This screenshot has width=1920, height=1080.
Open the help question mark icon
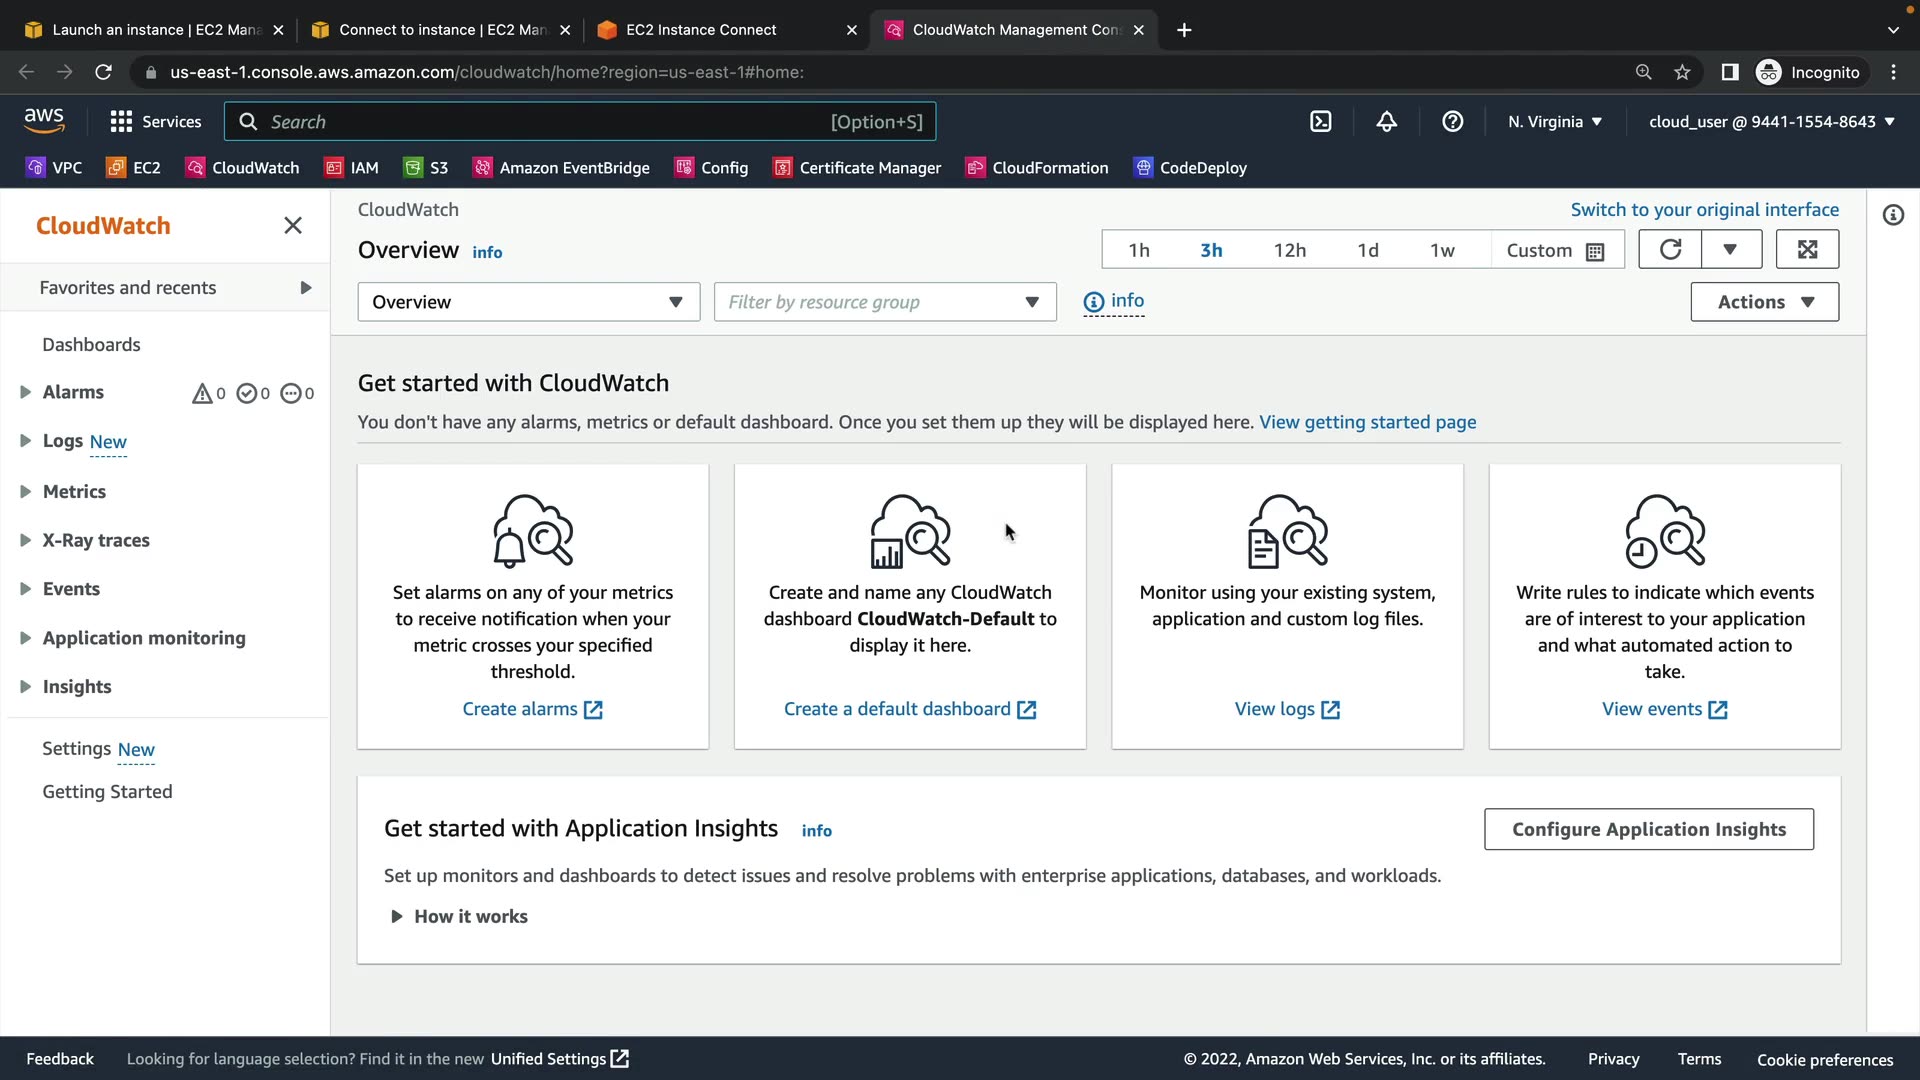pos(1453,122)
